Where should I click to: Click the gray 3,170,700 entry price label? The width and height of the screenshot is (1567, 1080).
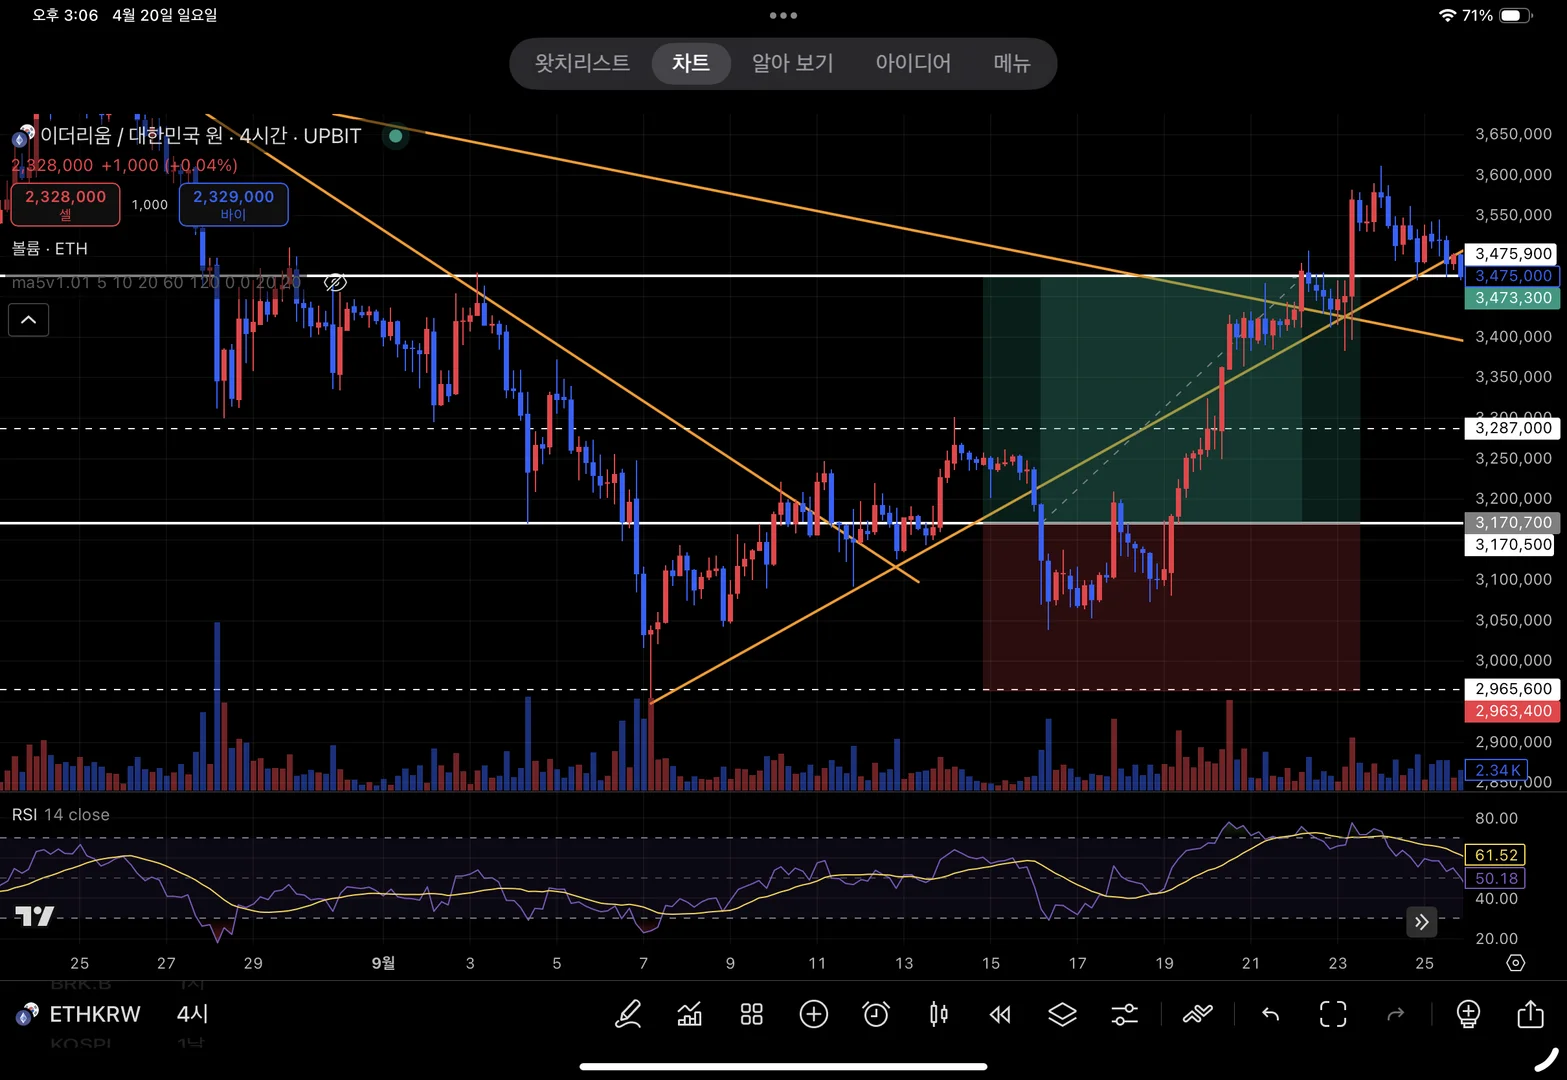click(1513, 523)
